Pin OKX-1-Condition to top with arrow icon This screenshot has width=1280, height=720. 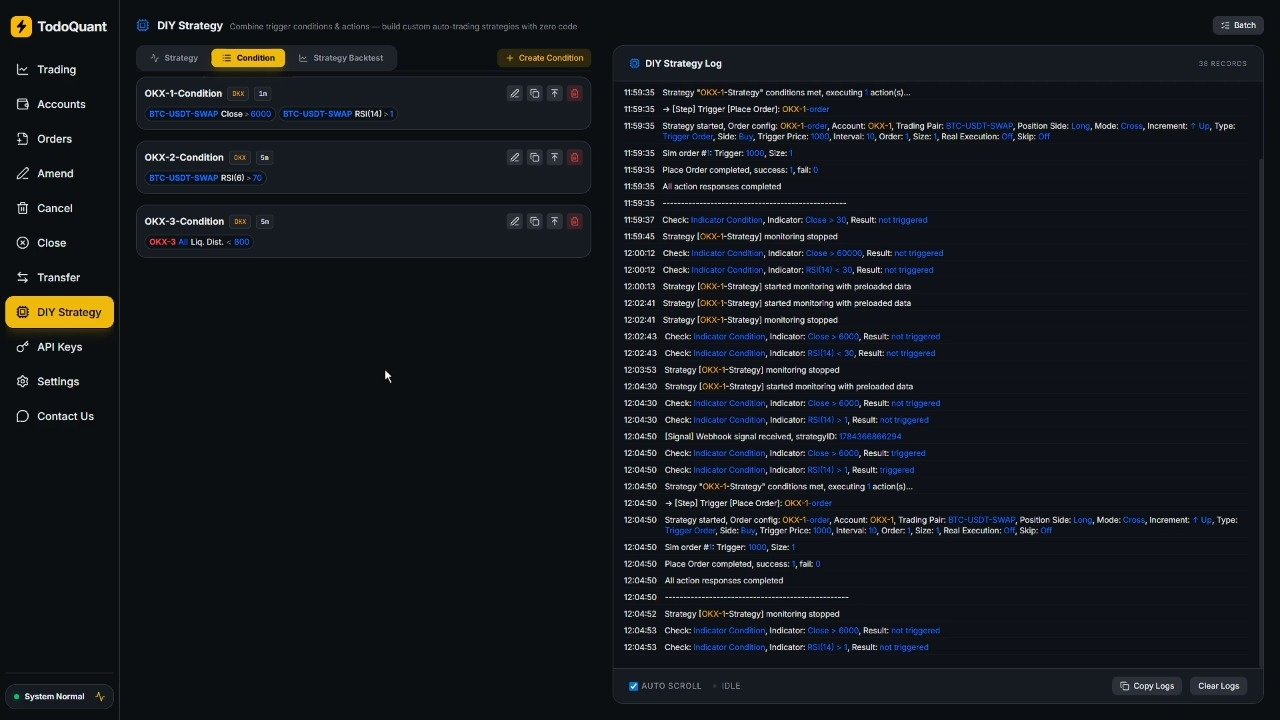pos(554,93)
